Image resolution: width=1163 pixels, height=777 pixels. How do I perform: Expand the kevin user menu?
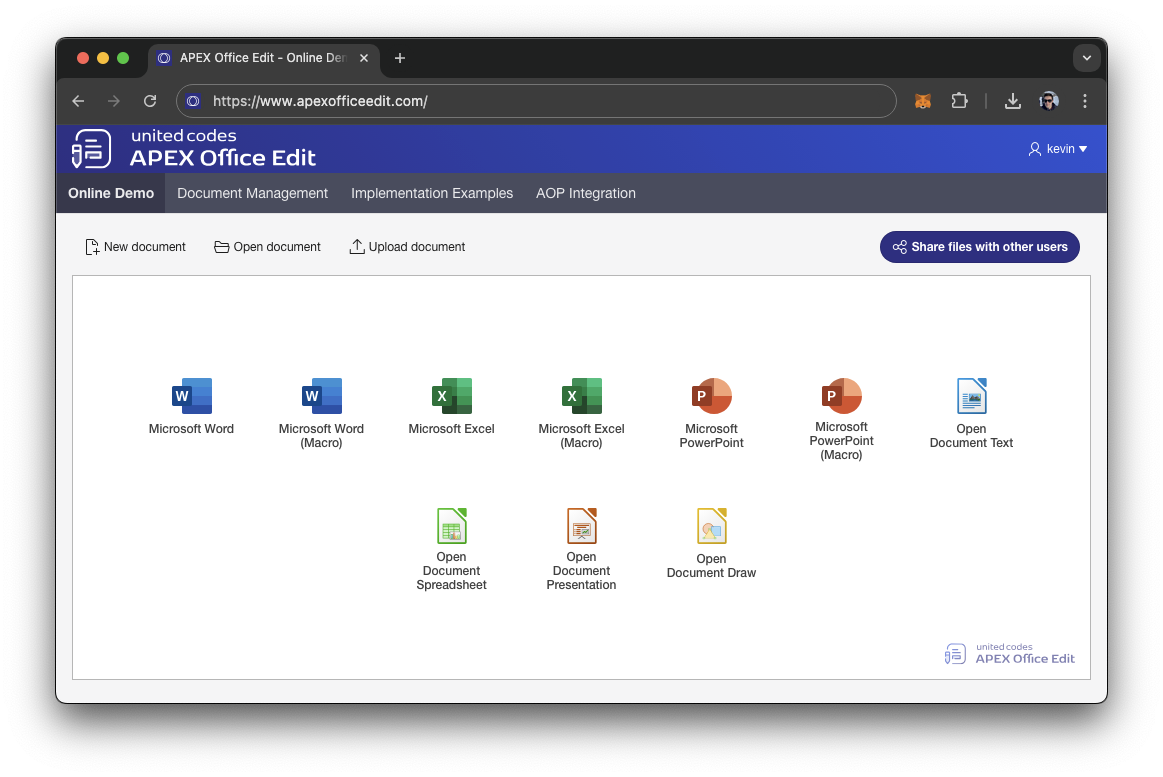click(x=1058, y=149)
